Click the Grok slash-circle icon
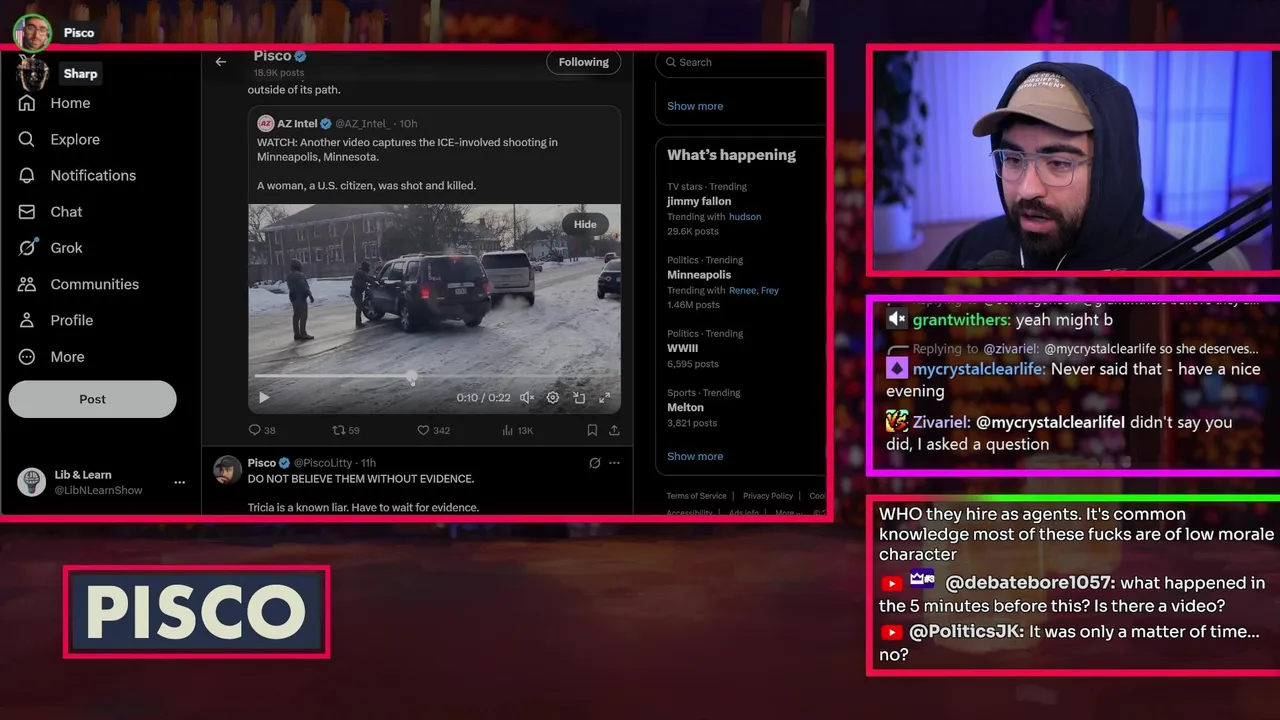The width and height of the screenshot is (1280, 720). pos(27,248)
